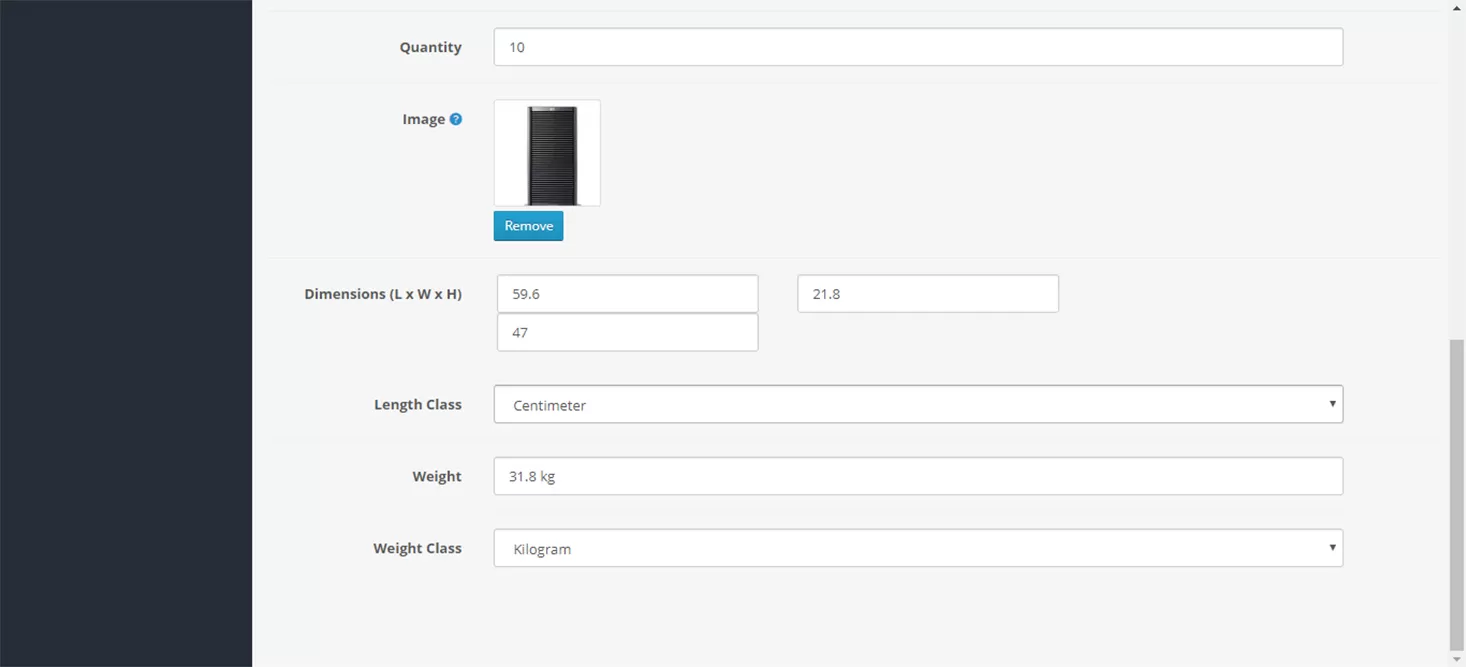Focus the width field showing 21.8

coord(928,294)
